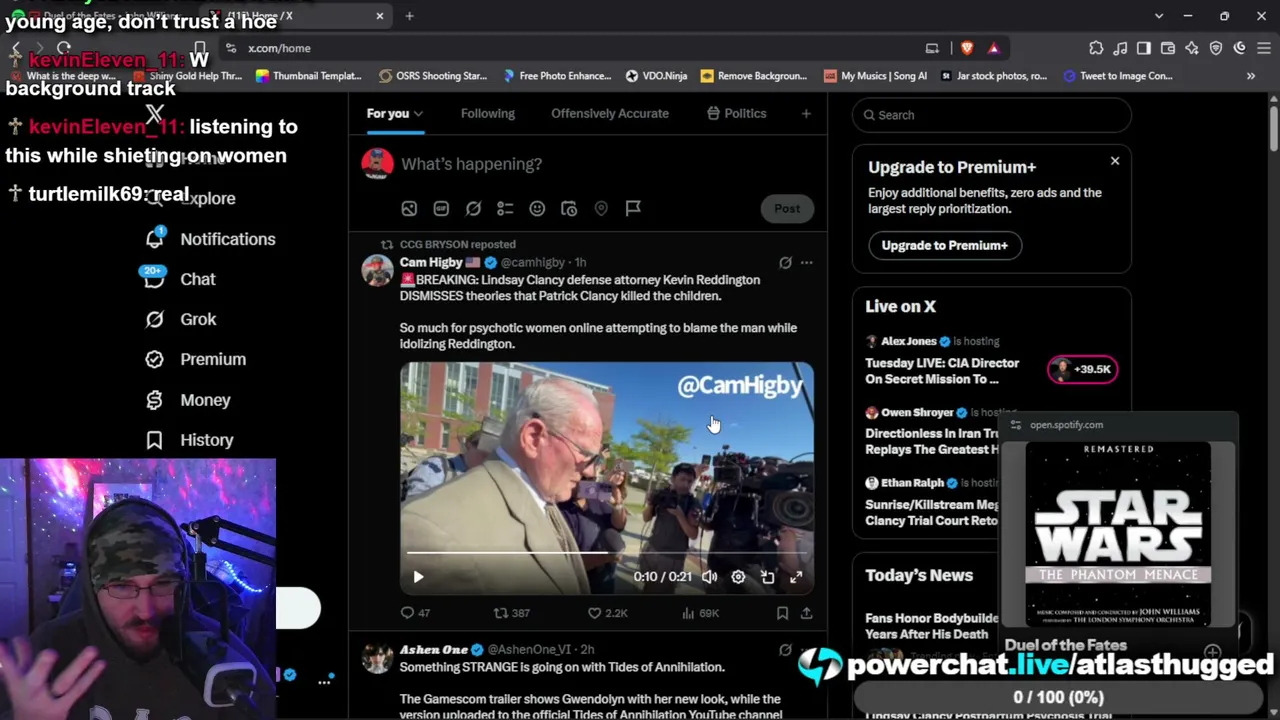Open the OSRS Shooting Star bookmark
The height and width of the screenshot is (720, 1280).
click(433, 76)
